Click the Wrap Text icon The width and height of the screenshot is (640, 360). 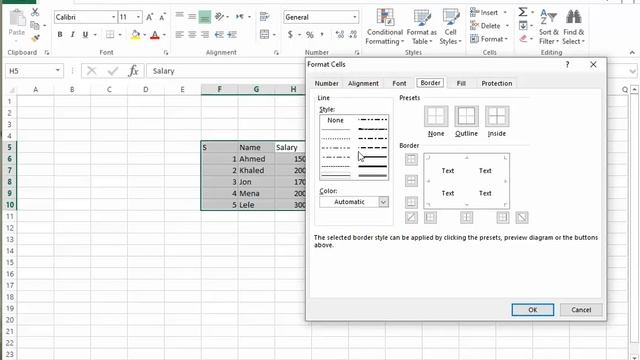point(264,17)
